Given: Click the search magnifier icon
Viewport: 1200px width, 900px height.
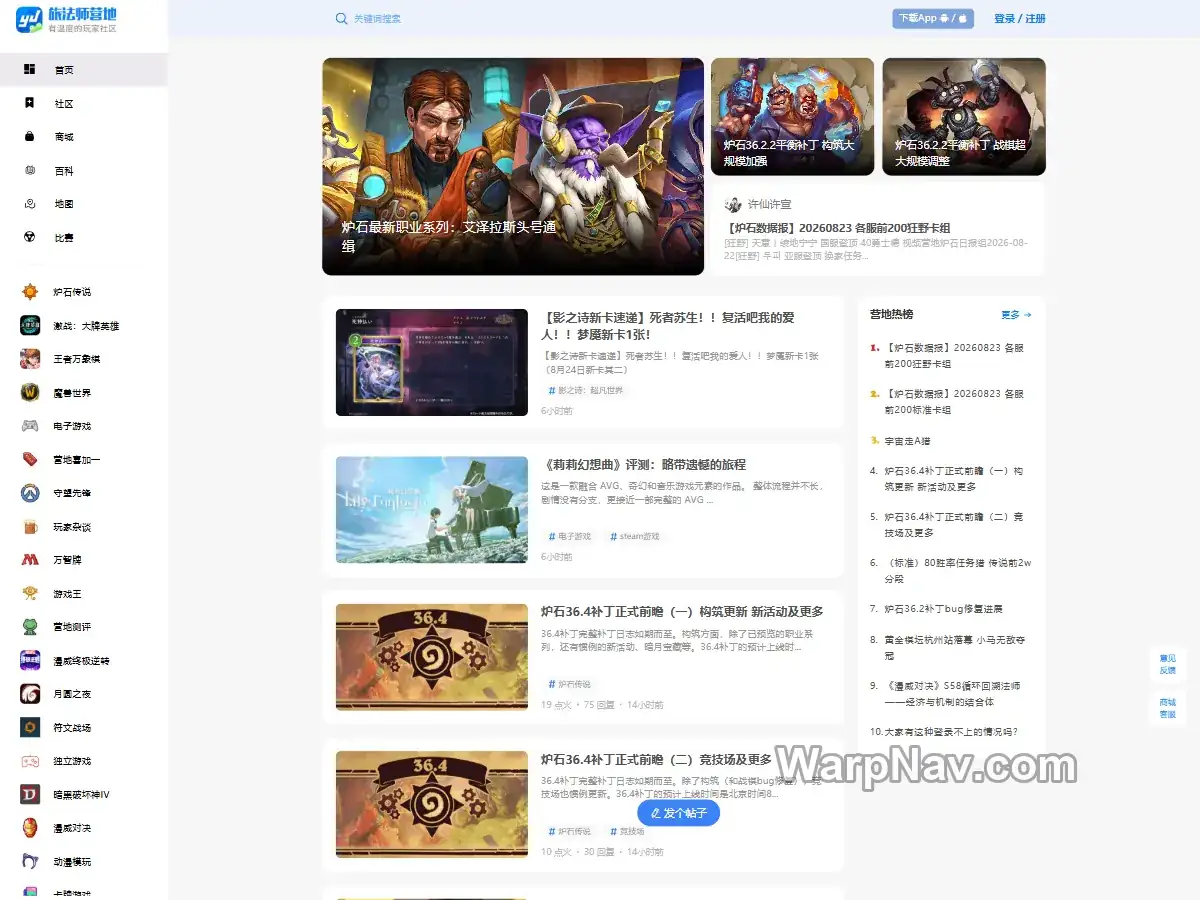Looking at the screenshot, I should (x=342, y=19).
